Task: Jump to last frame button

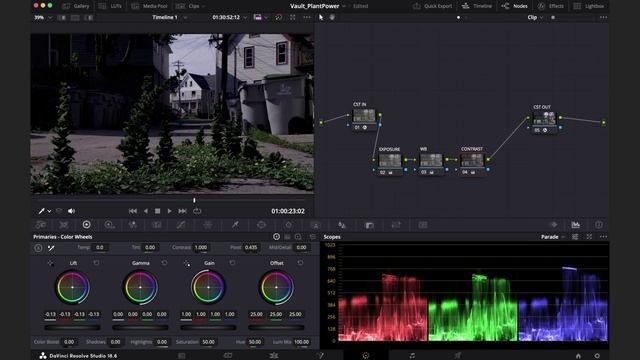Action: click(x=182, y=211)
